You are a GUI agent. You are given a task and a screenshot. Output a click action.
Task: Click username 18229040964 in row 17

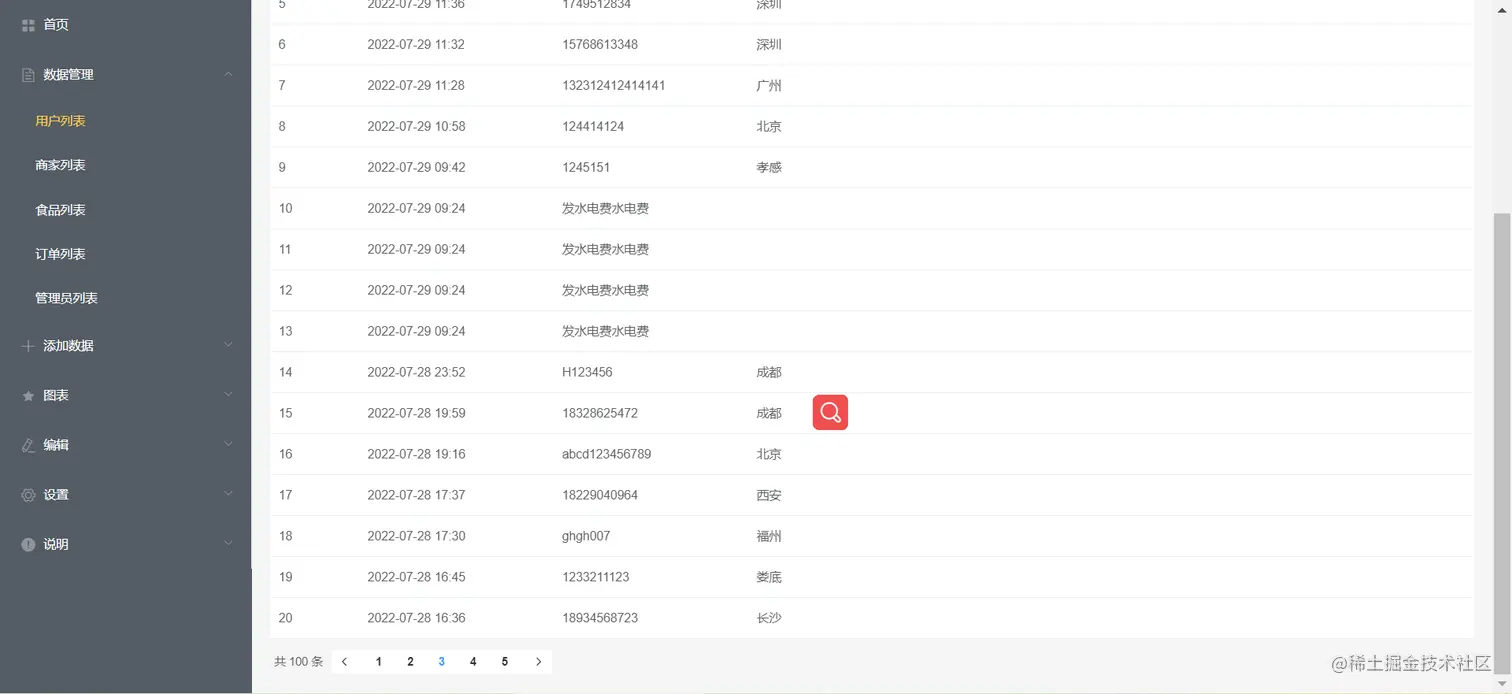[x=600, y=496]
